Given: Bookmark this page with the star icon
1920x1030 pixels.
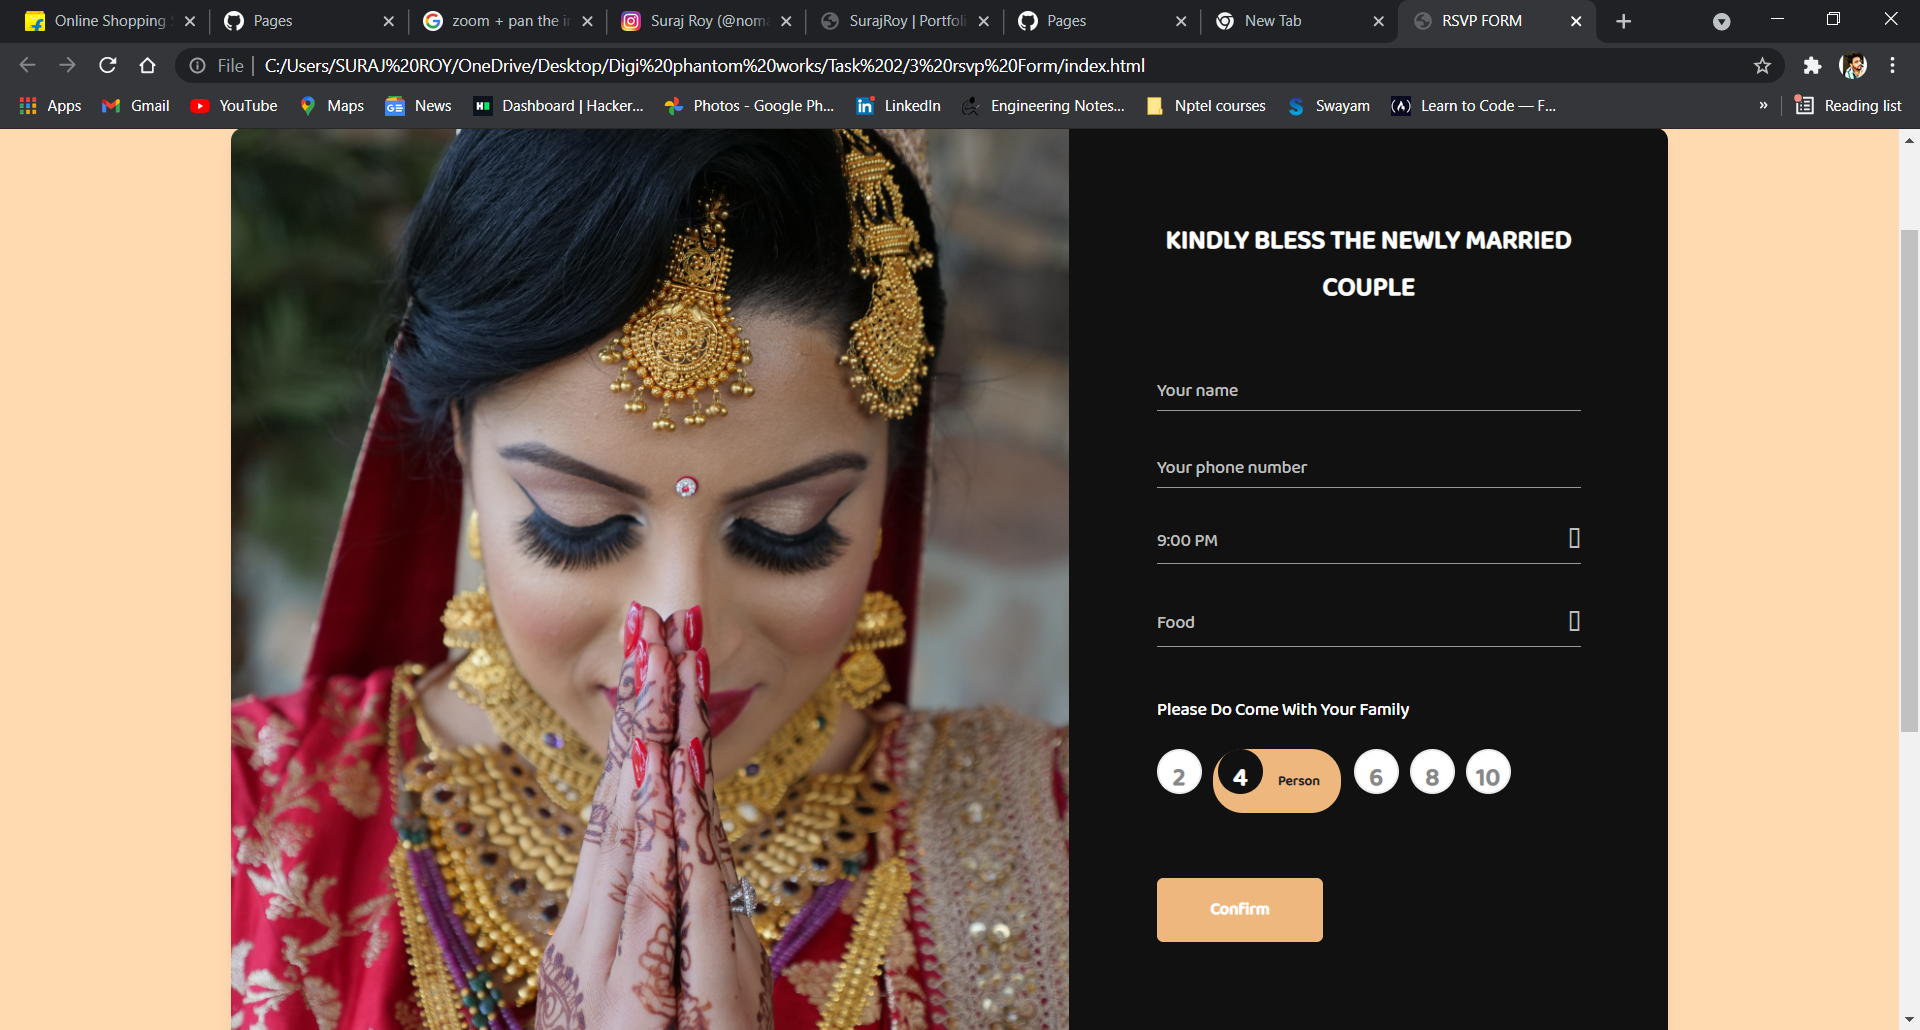Looking at the screenshot, I should [x=1762, y=66].
